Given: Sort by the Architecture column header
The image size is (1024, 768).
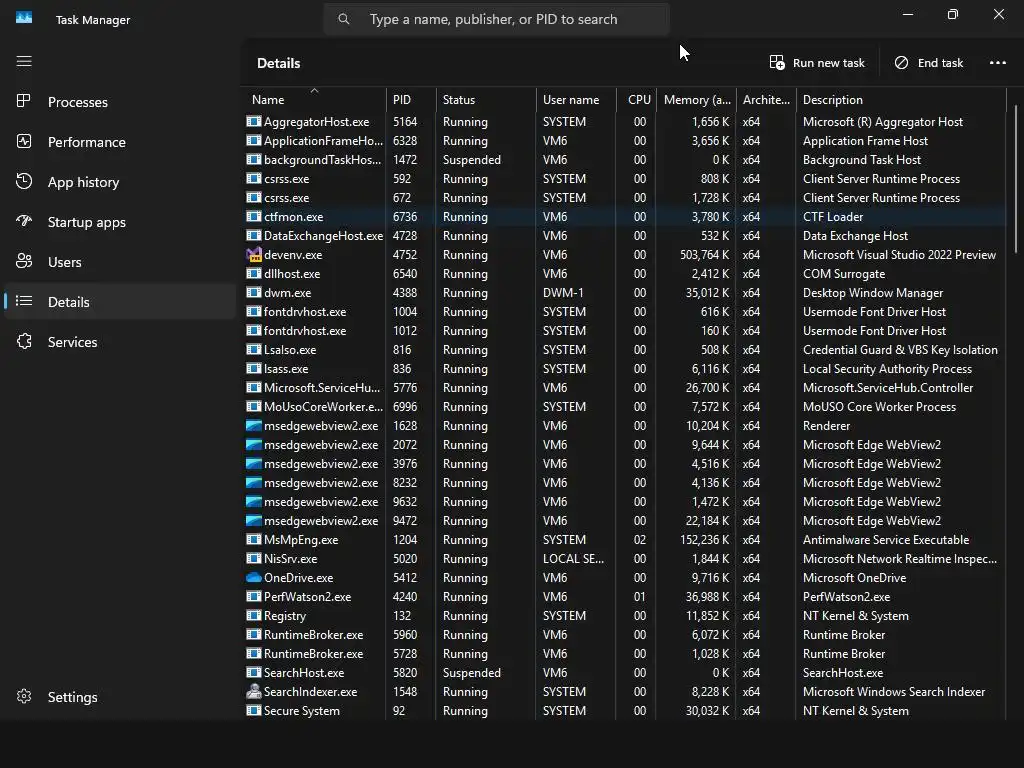Looking at the screenshot, I should pos(766,99).
